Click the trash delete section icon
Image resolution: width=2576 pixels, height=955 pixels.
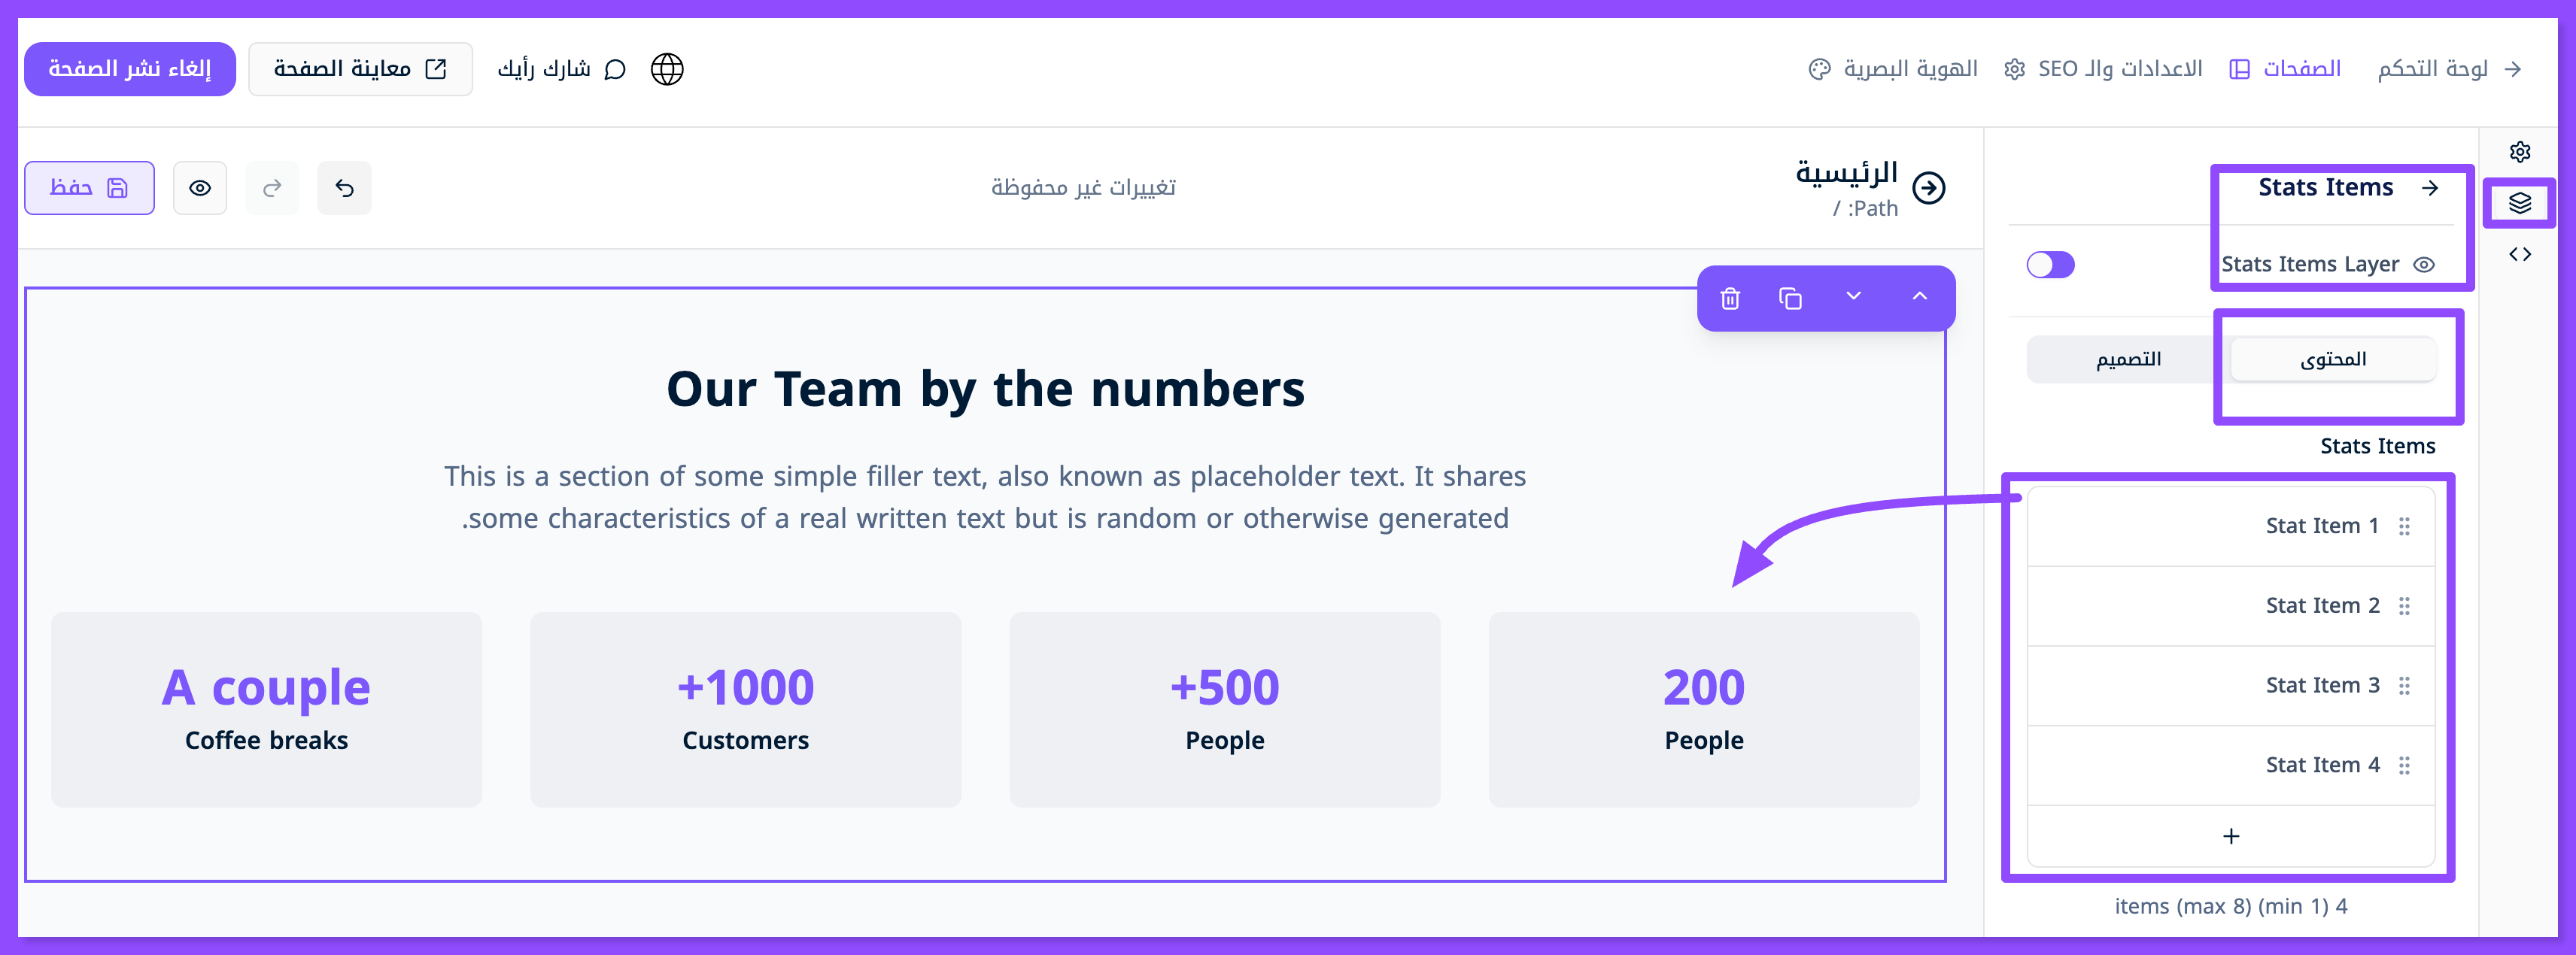click(1730, 298)
